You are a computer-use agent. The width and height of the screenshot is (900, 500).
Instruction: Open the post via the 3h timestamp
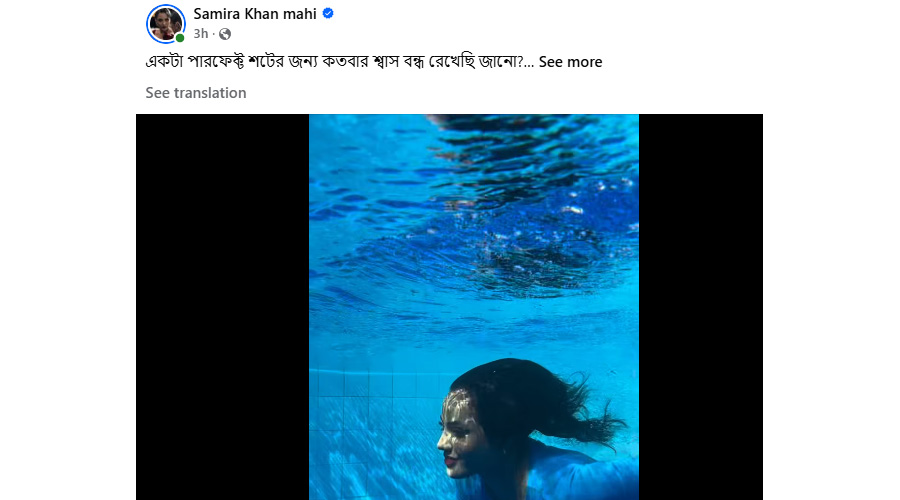click(x=200, y=34)
